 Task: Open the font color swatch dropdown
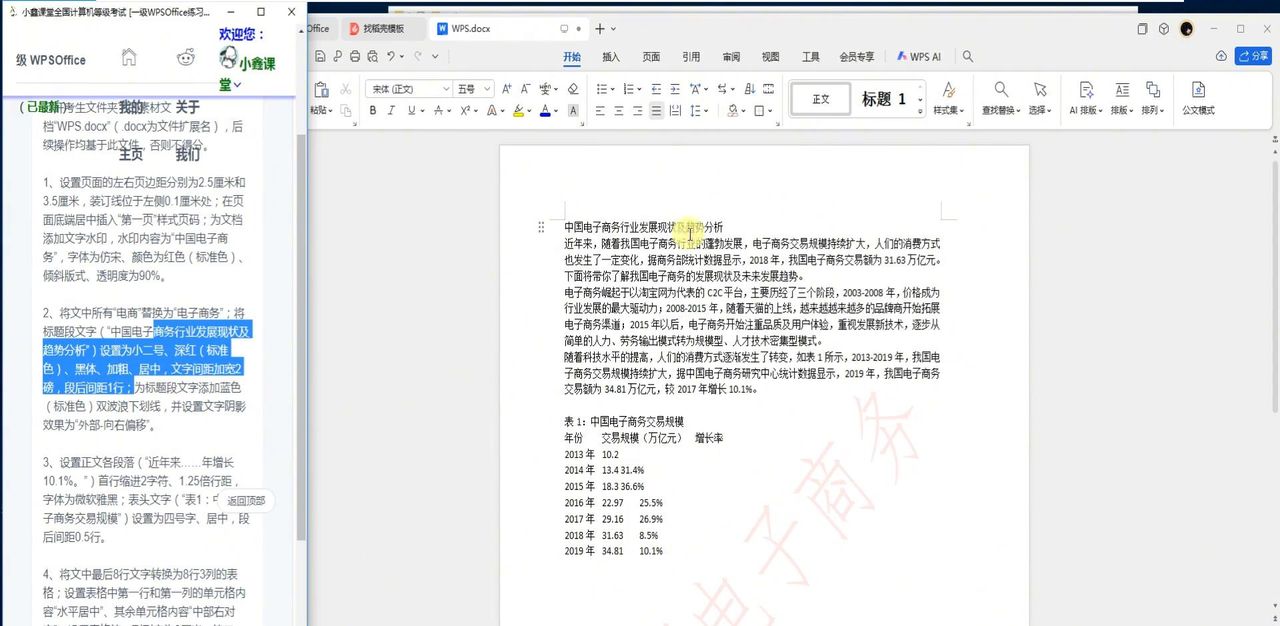554,109
